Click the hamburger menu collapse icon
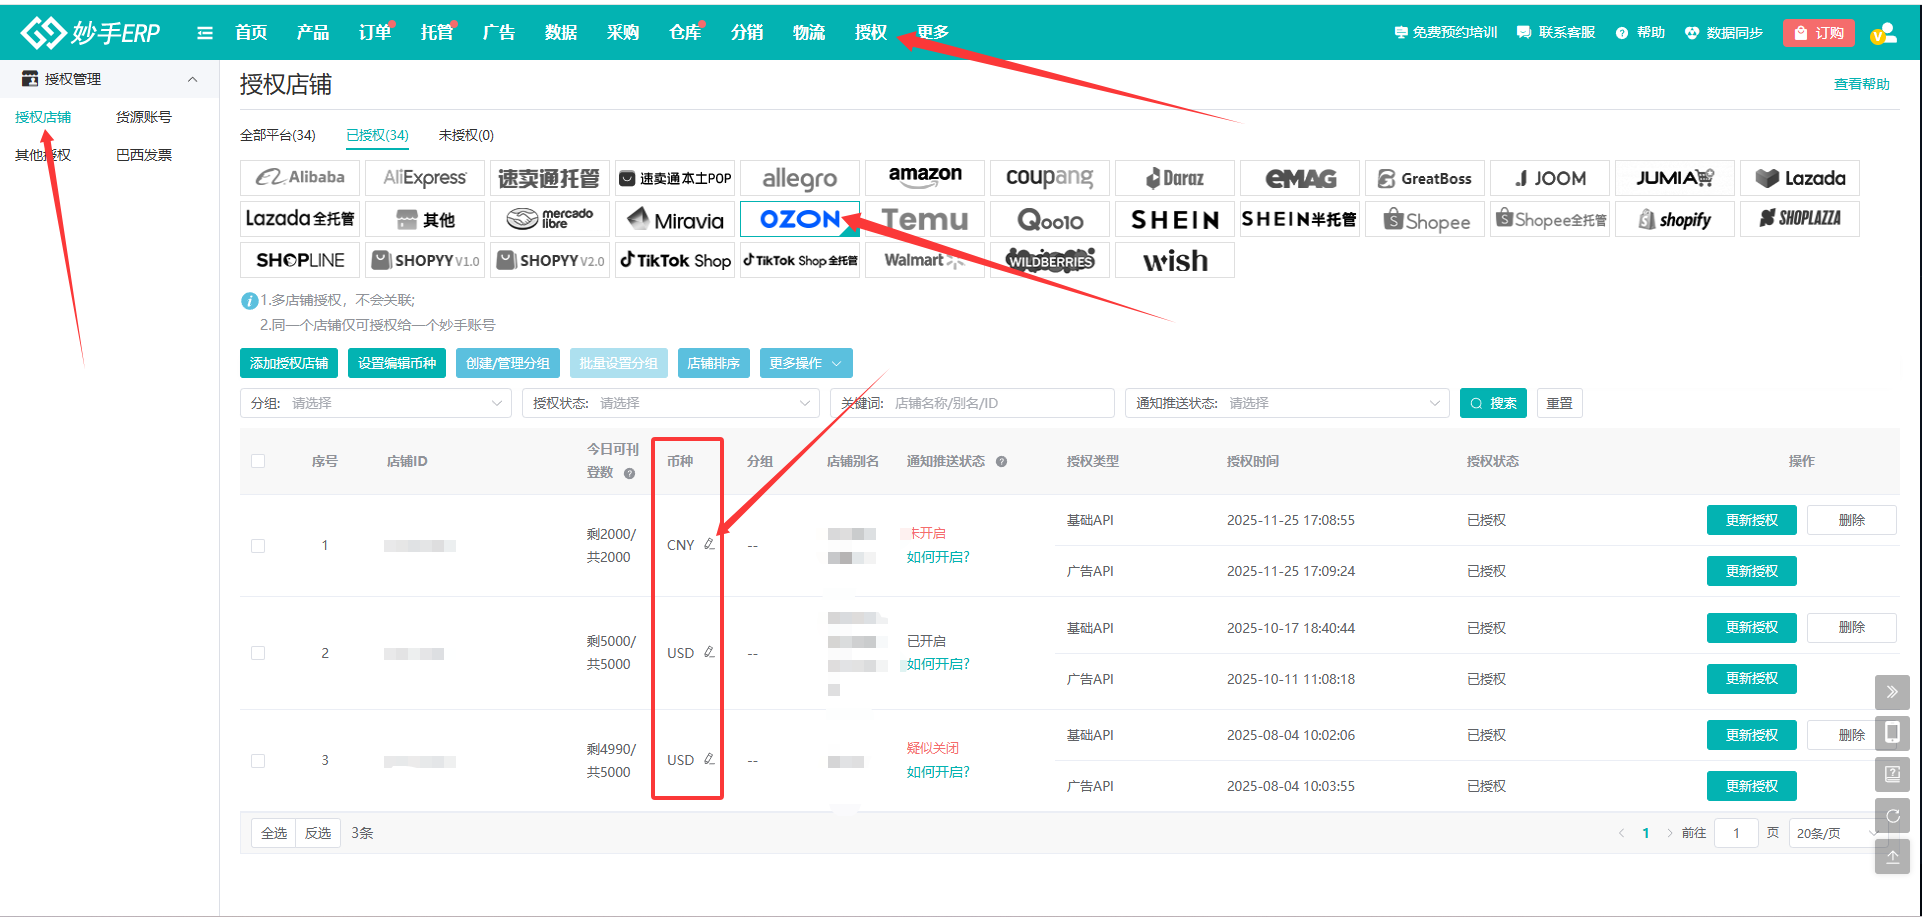This screenshot has height=917, width=1922. coord(205,33)
